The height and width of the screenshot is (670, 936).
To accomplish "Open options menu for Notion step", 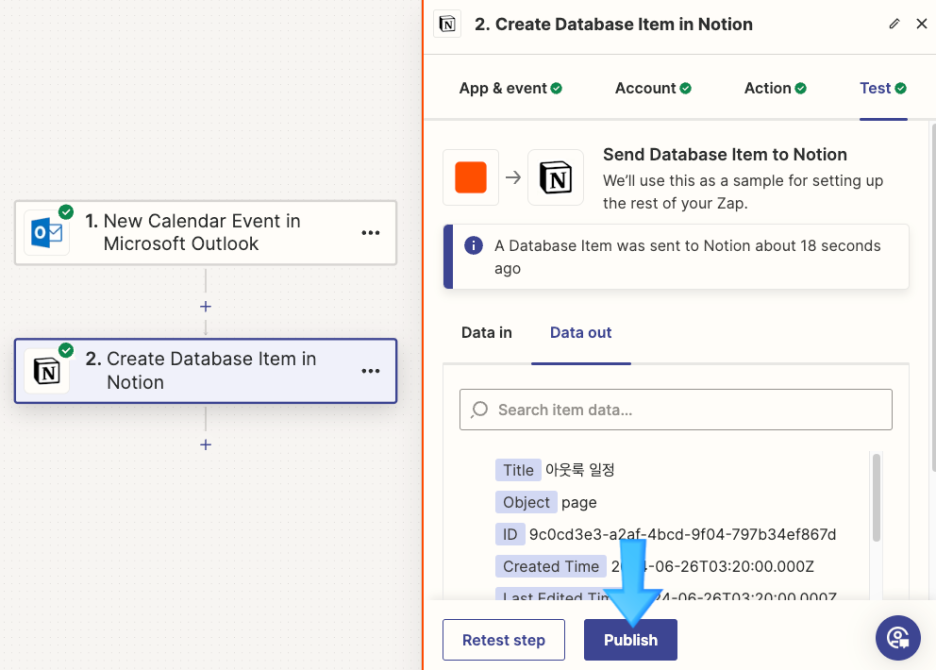I will tap(371, 371).
